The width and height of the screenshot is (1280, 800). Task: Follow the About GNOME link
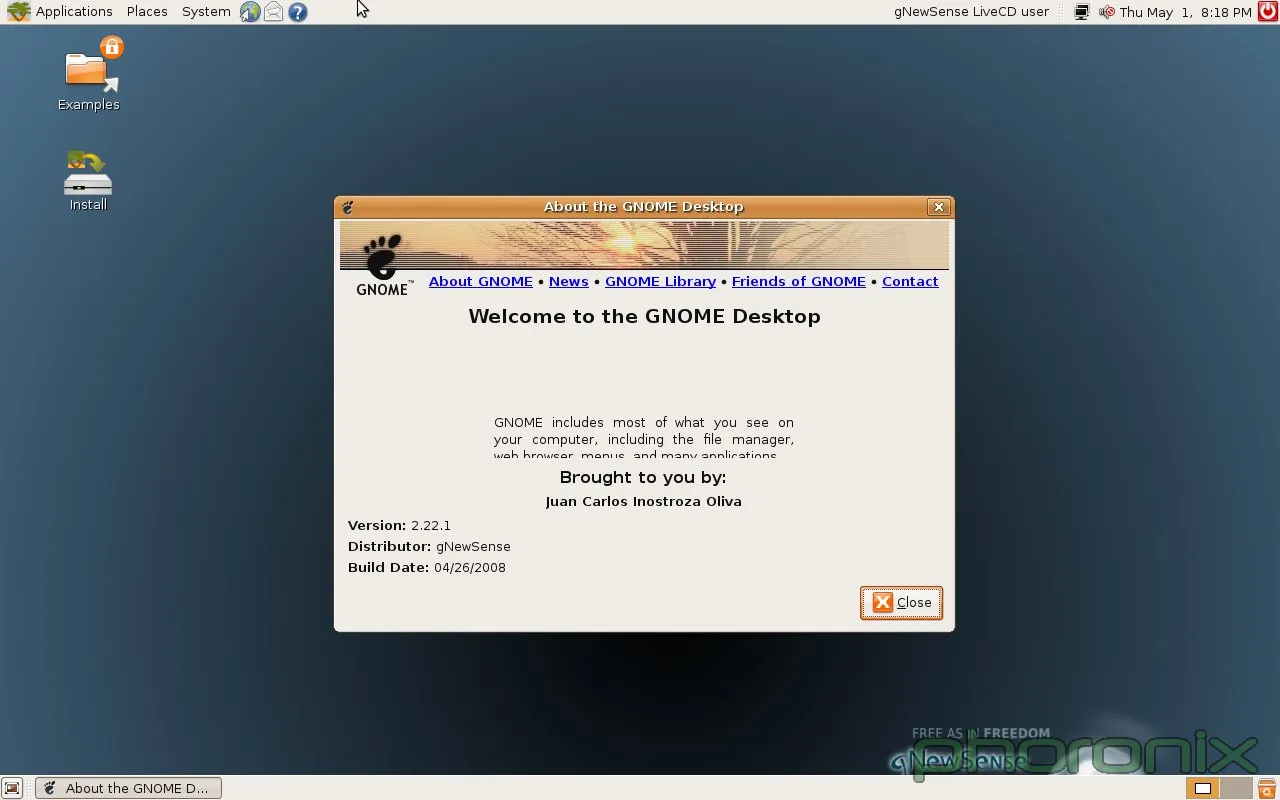pyautogui.click(x=481, y=282)
